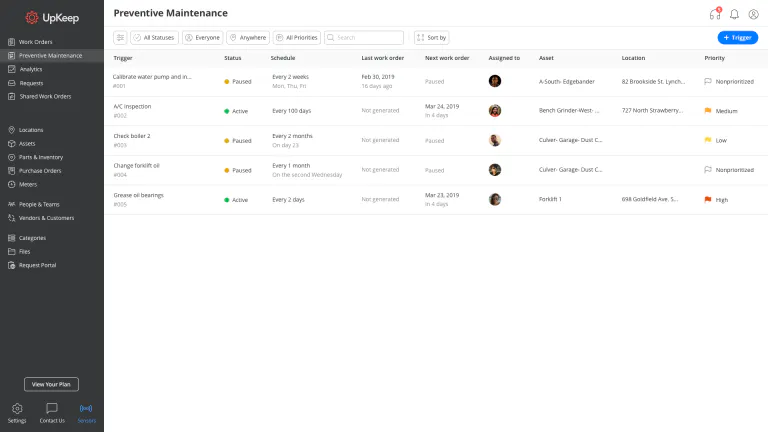The width and height of the screenshot is (768, 432).
Task: Open the Everyone assignee filter
Action: point(202,38)
